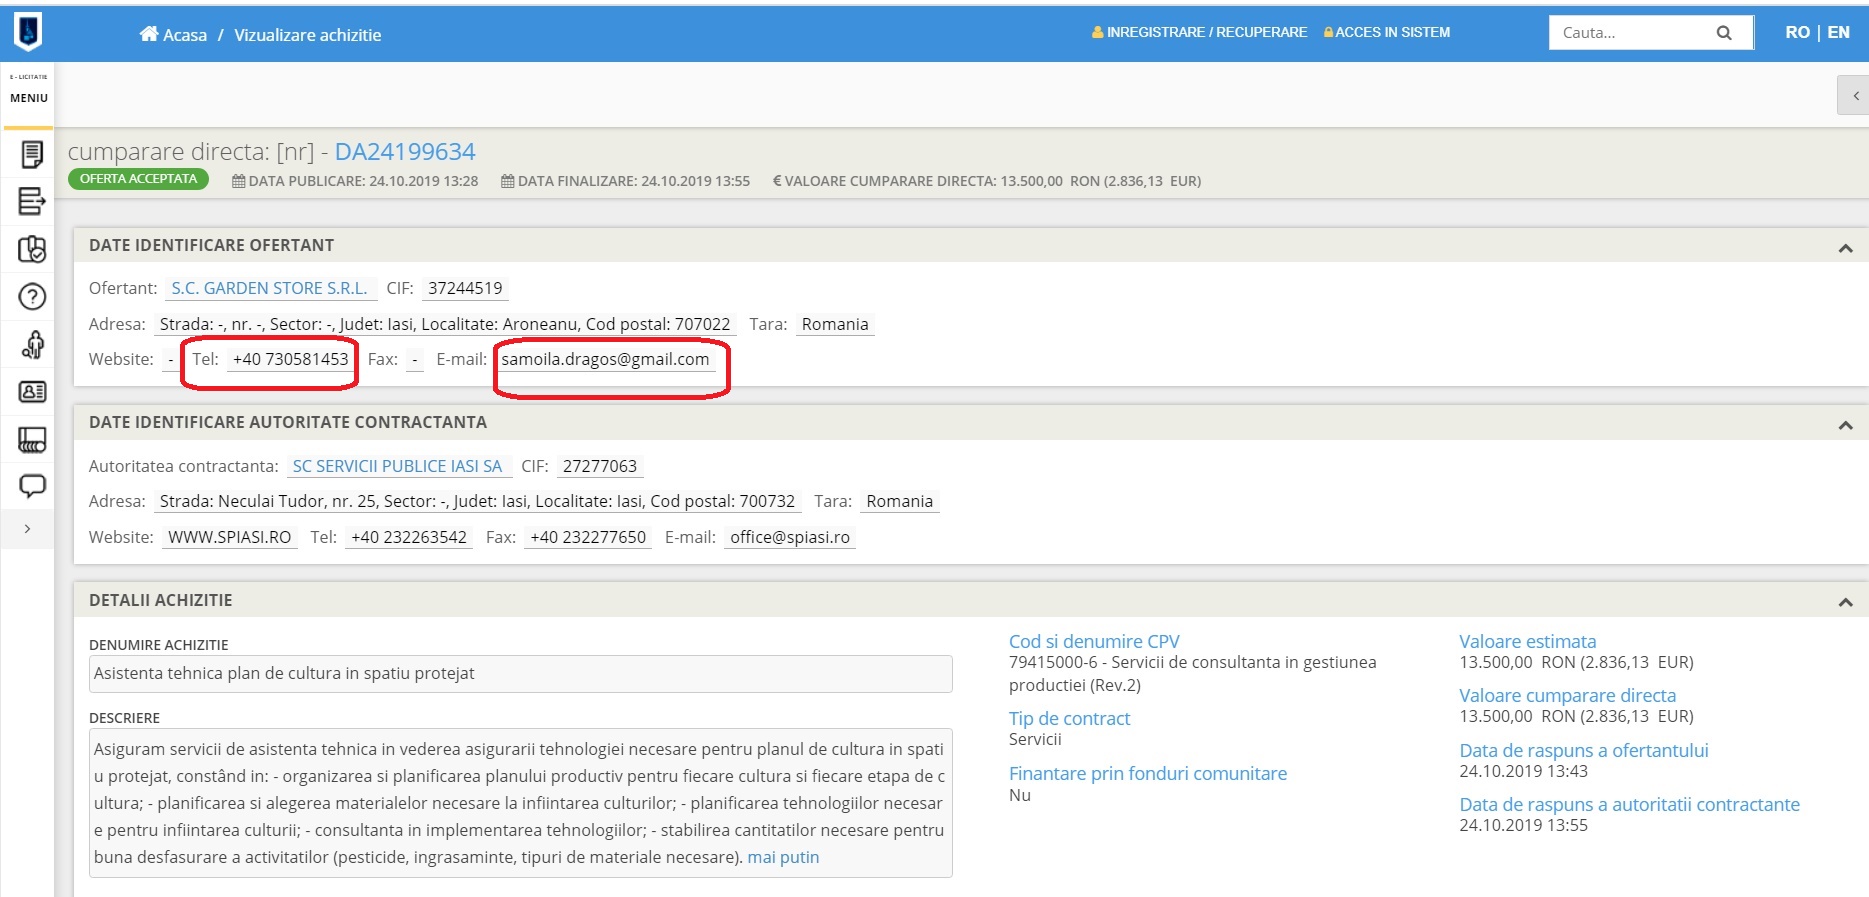This screenshot has width=1869, height=897.
Task: Click the search magnifier icon
Action: pos(1724,33)
